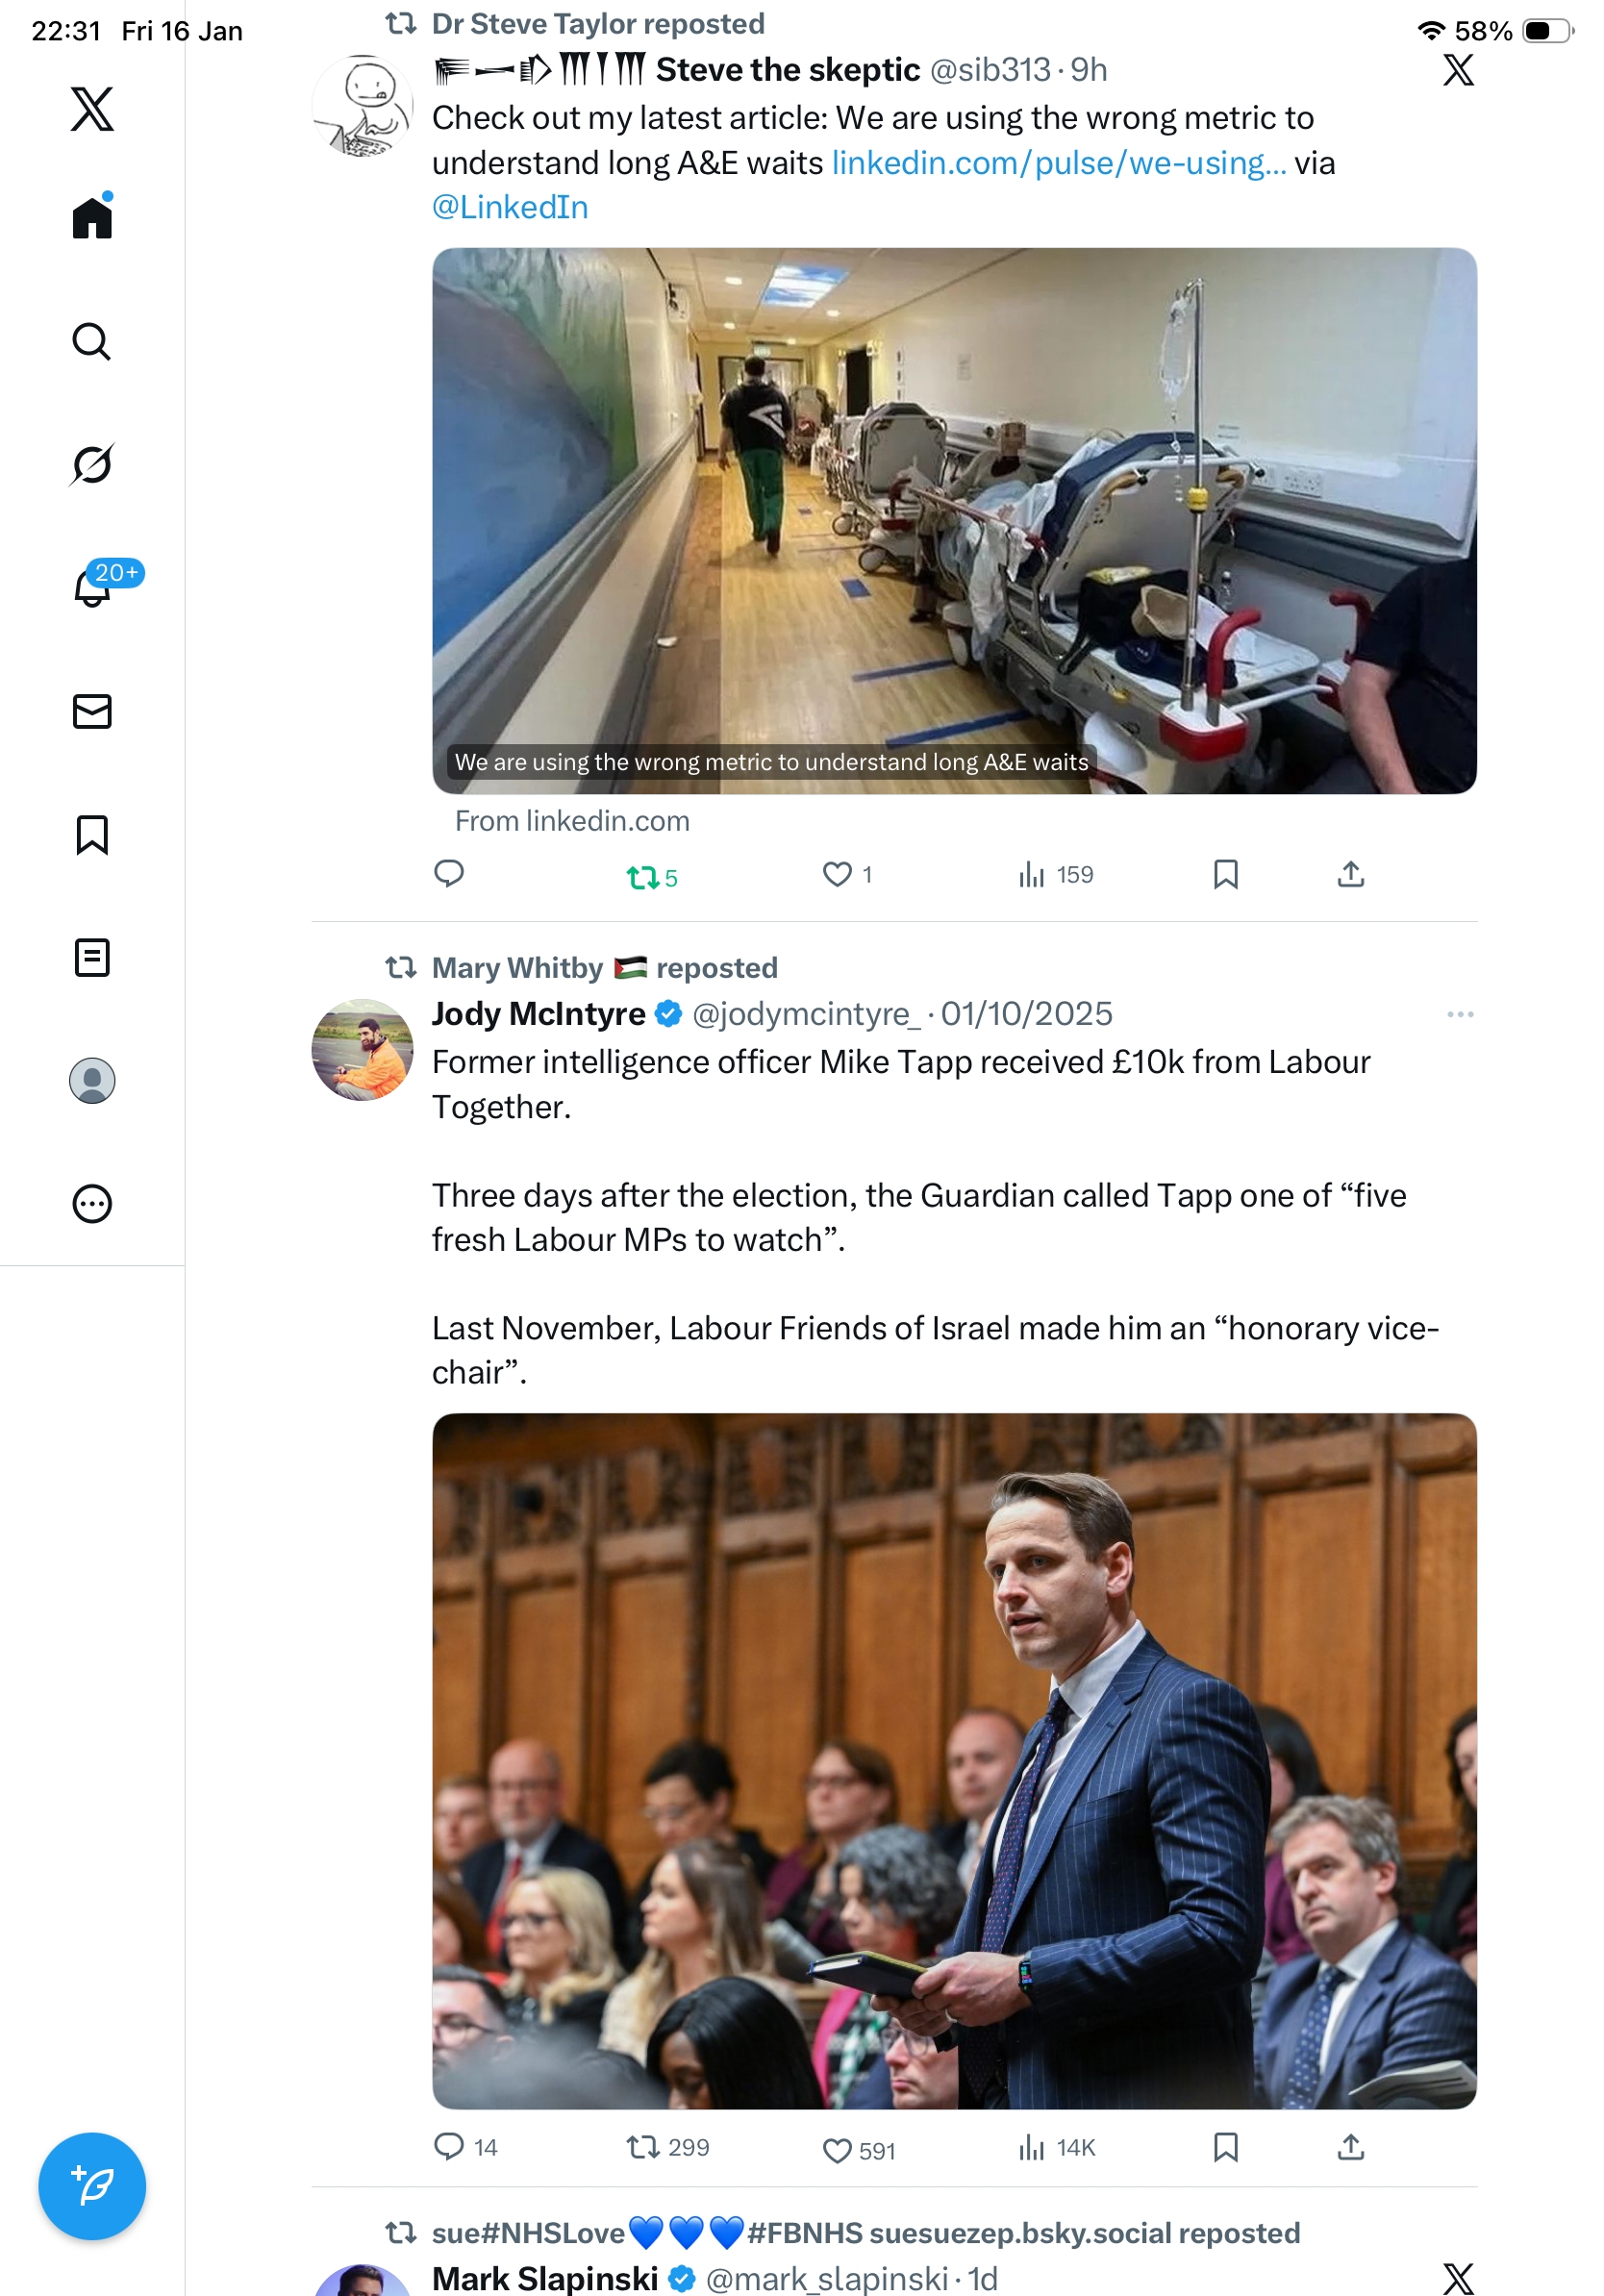Open More options circle in sidebar
The image size is (1604, 2296).
[92, 1203]
